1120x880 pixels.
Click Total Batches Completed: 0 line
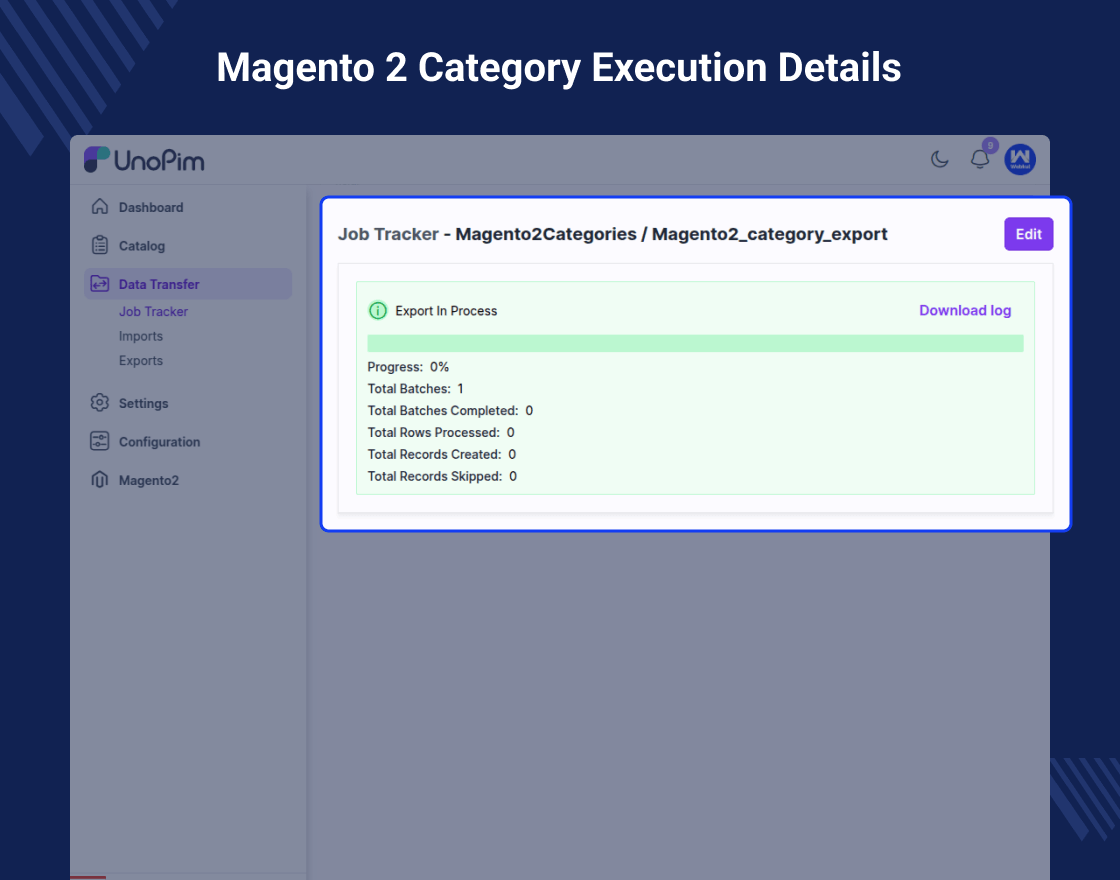[x=450, y=411]
